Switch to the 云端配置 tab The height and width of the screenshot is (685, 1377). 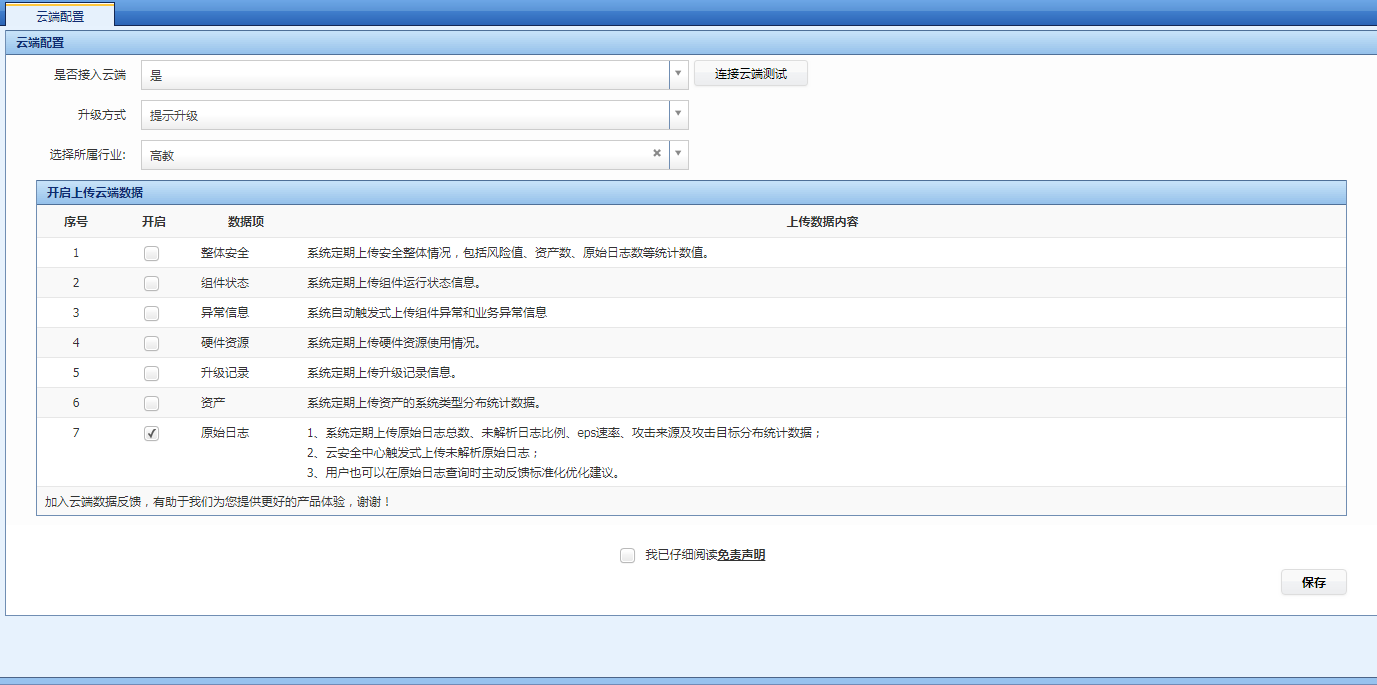tap(60, 15)
